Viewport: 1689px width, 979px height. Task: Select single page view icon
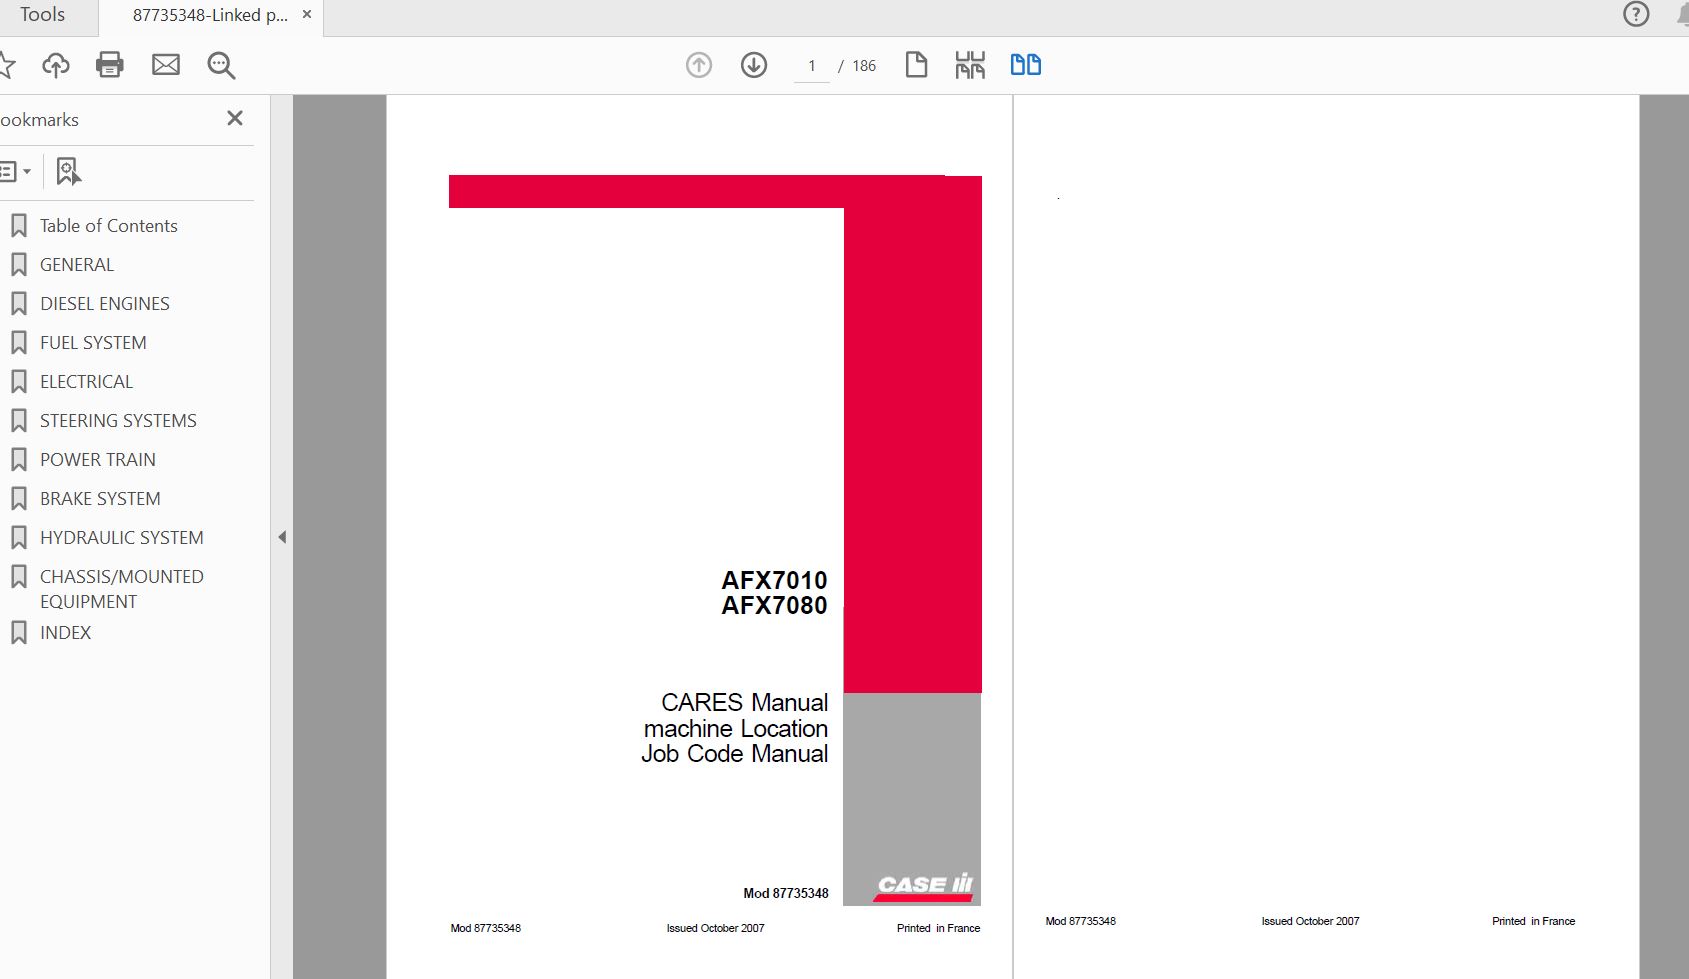pos(916,65)
